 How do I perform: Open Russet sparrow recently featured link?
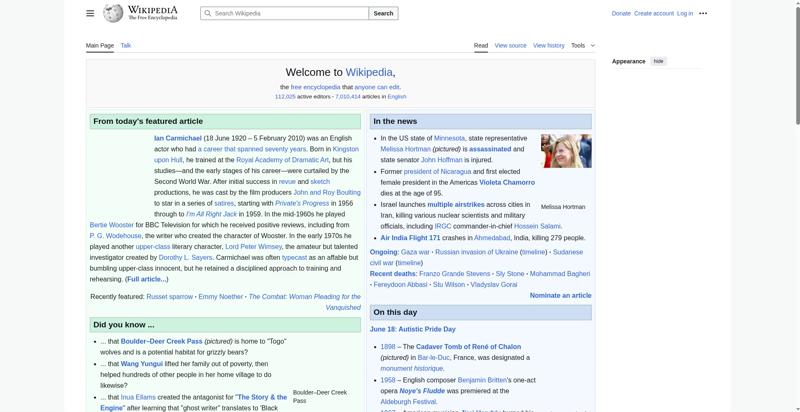pyautogui.click(x=169, y=297)
